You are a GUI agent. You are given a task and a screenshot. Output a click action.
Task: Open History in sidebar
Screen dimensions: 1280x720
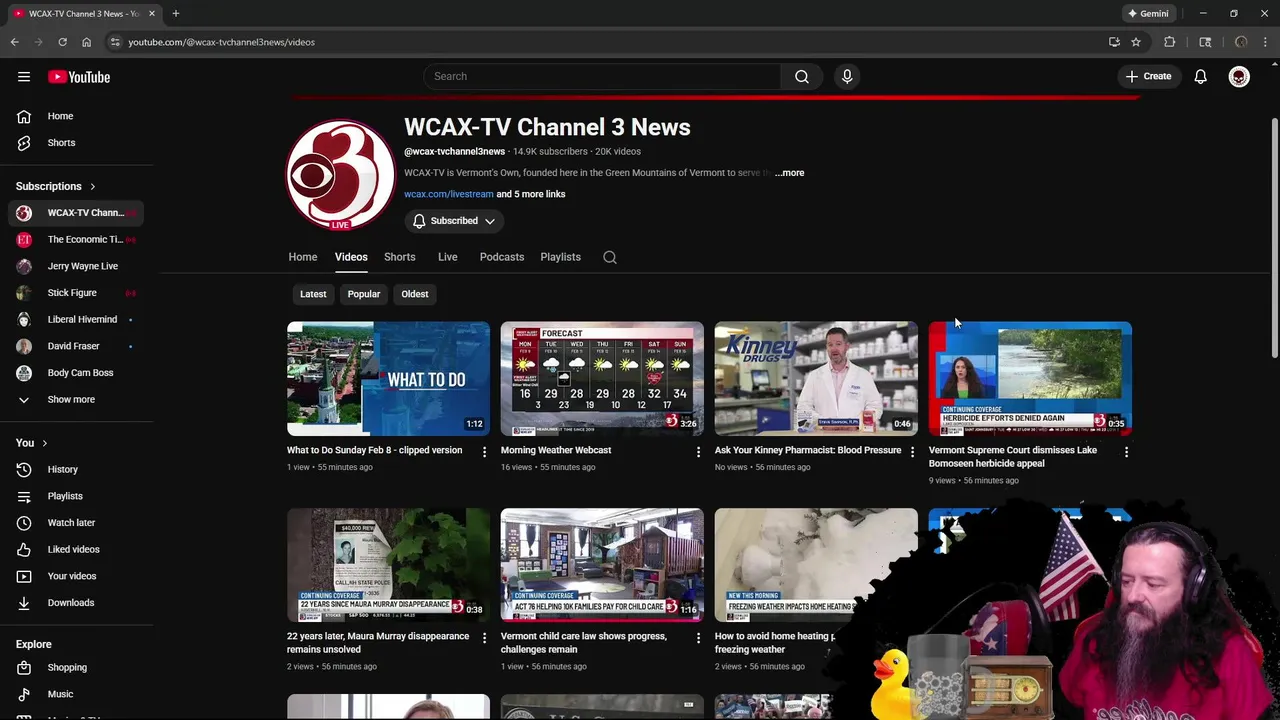76,469
